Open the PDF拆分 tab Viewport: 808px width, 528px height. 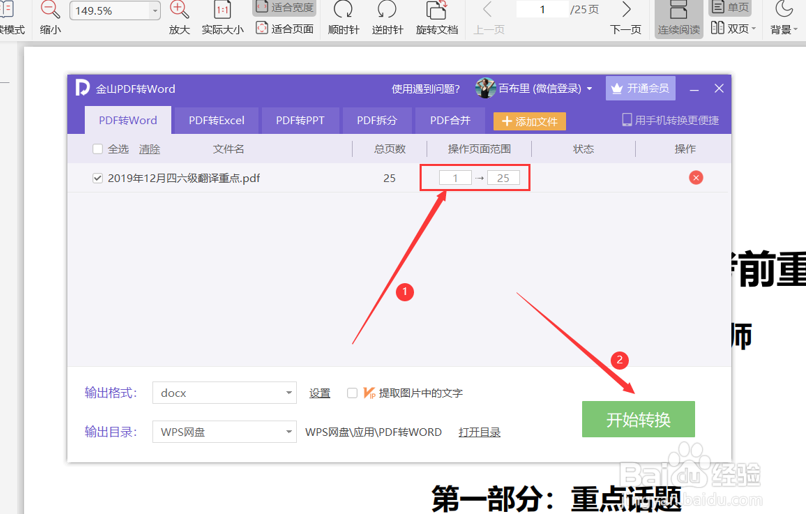click(x=377, y=121)
